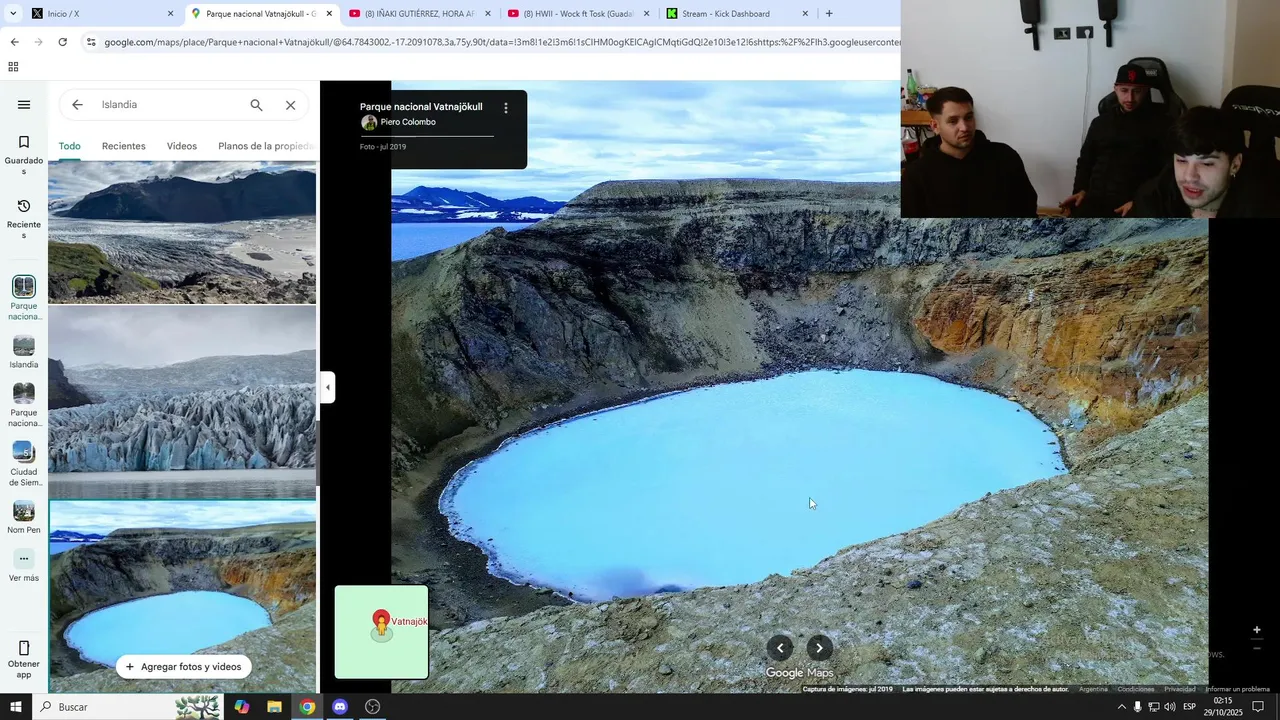Open Chrome tab search dropdown
The height and width of the screenshot is (720, 1280).
coord(12,14)
